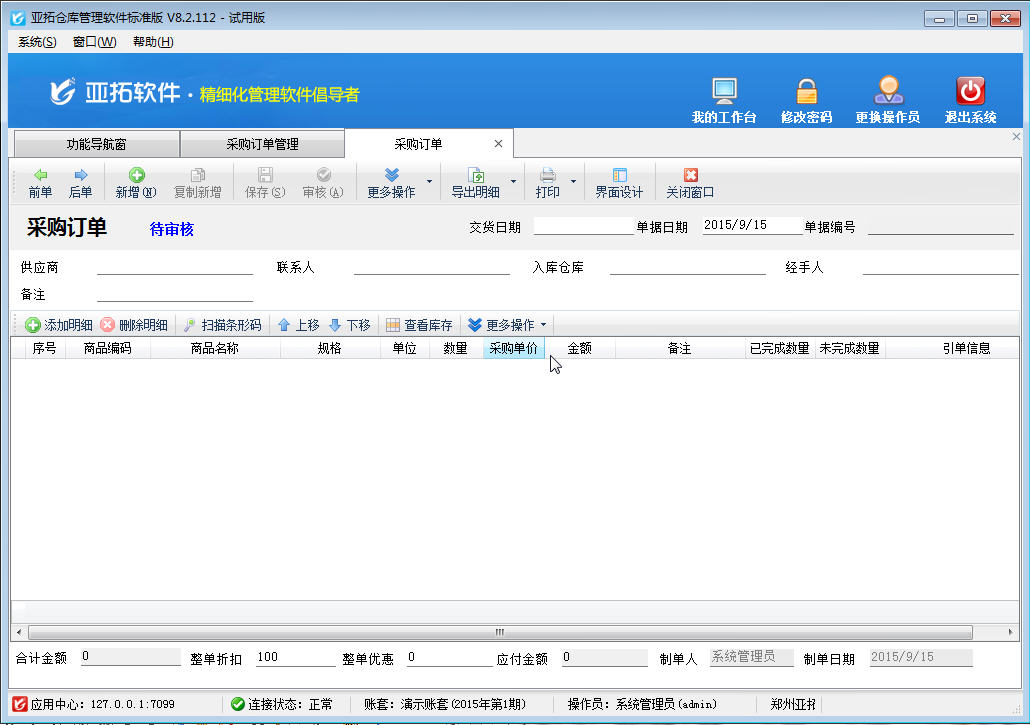Viewport: 1030px width, 725px height.
Task: Check stock with 查看库存
Action: pyautogui.click(x=419, y=325)
